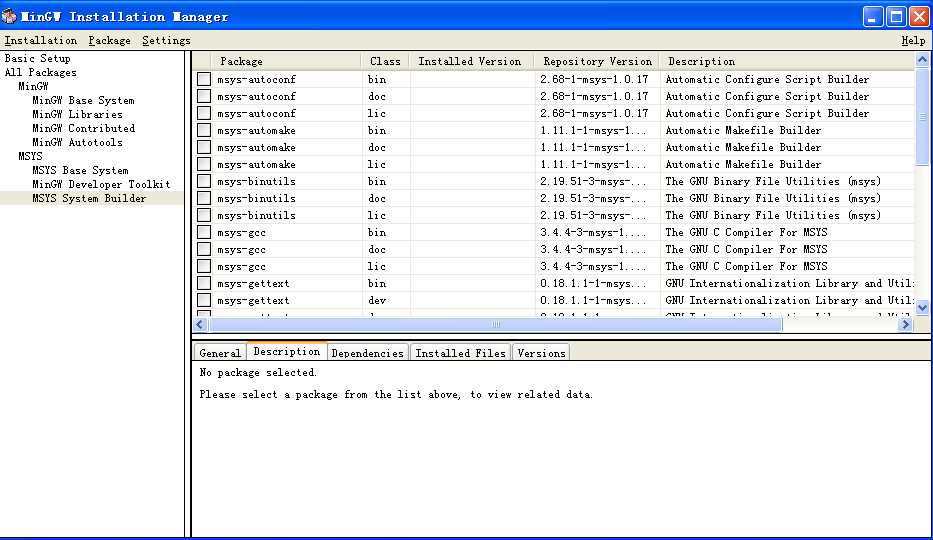Screen dimensions: 933x540
Task: Sort by the Class column header
Action: point(385,61)
